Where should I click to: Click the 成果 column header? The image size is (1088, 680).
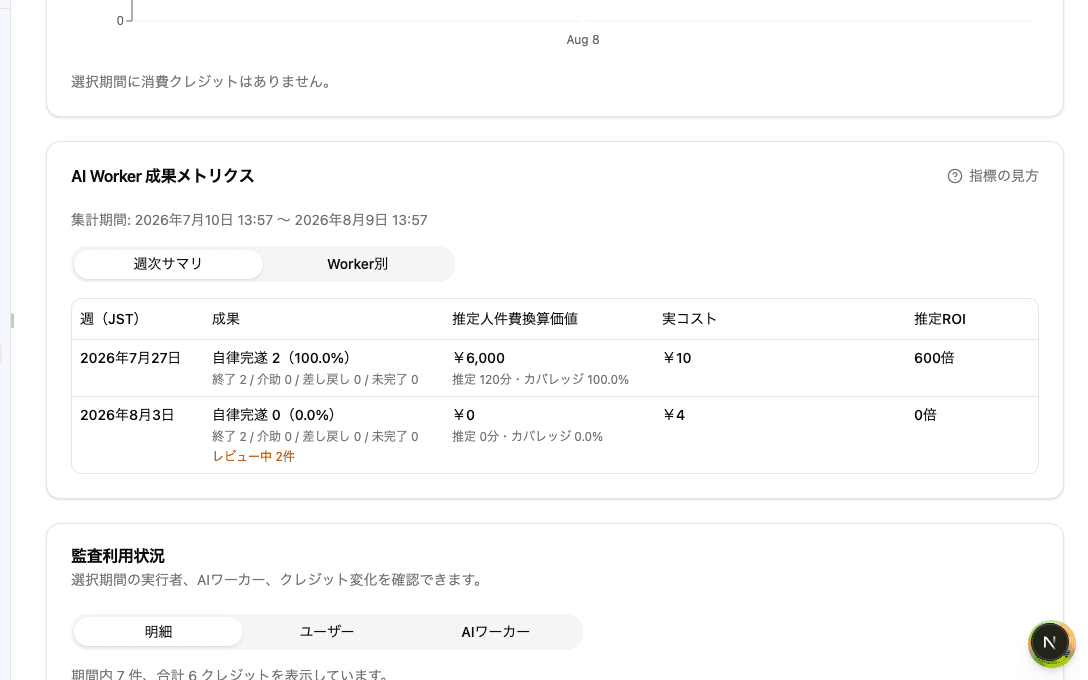click(226, 319)
